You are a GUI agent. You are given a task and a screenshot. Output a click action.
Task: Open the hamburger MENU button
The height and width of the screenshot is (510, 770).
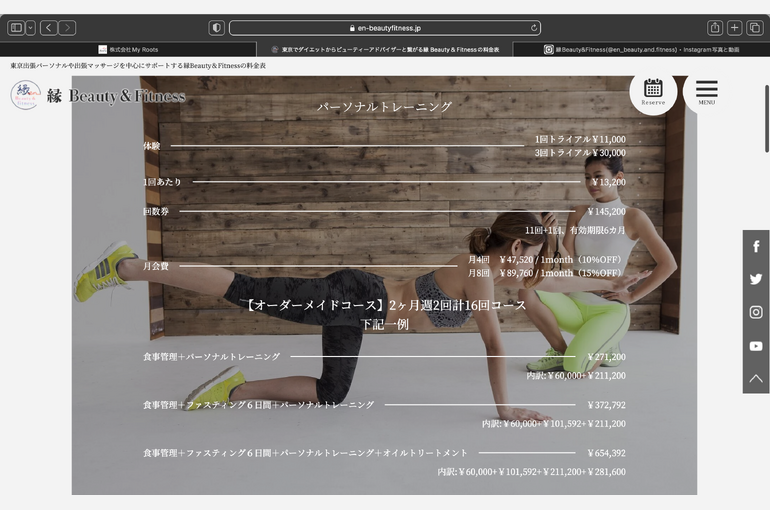click(x=707, y=92)
